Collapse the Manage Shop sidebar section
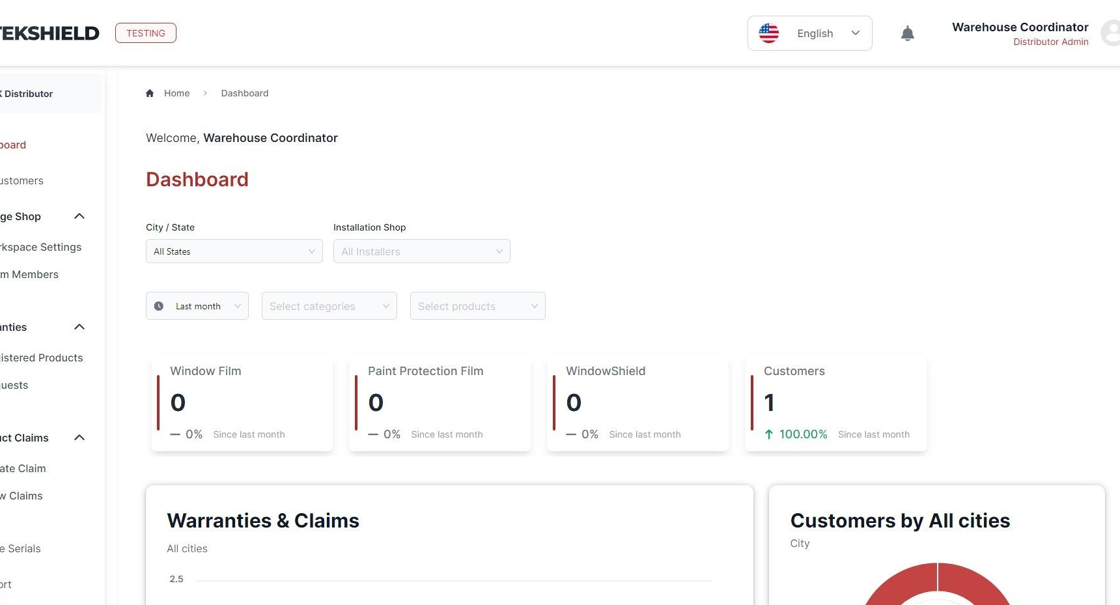This screenshot has height=605, width=1120. [x=79, y=216]
